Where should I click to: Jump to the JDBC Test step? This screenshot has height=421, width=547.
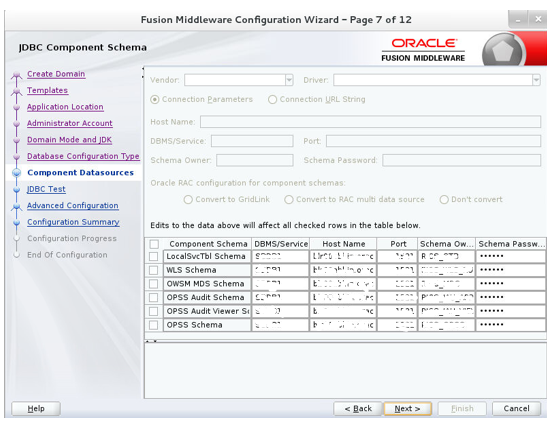pos(46,189)
